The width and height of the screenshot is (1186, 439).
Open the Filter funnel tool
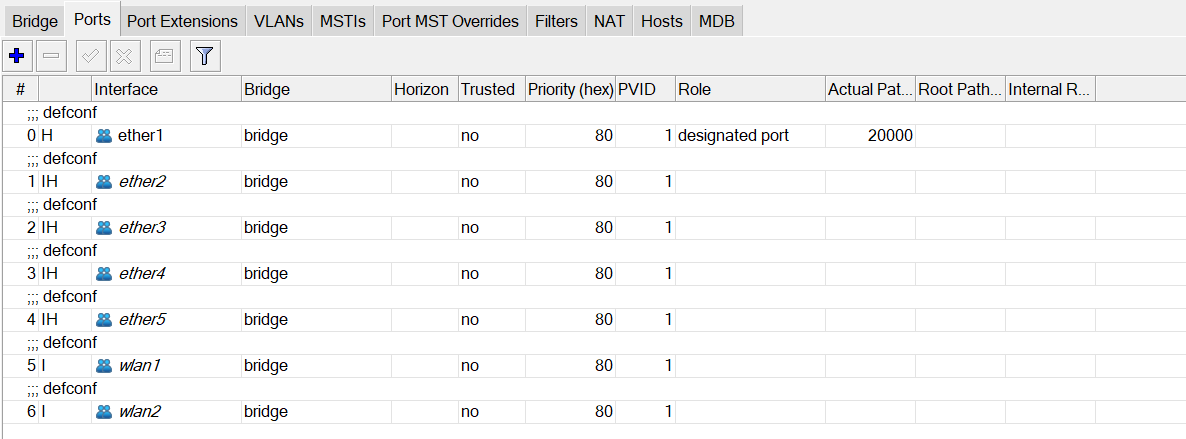click(x=204, y=56)
